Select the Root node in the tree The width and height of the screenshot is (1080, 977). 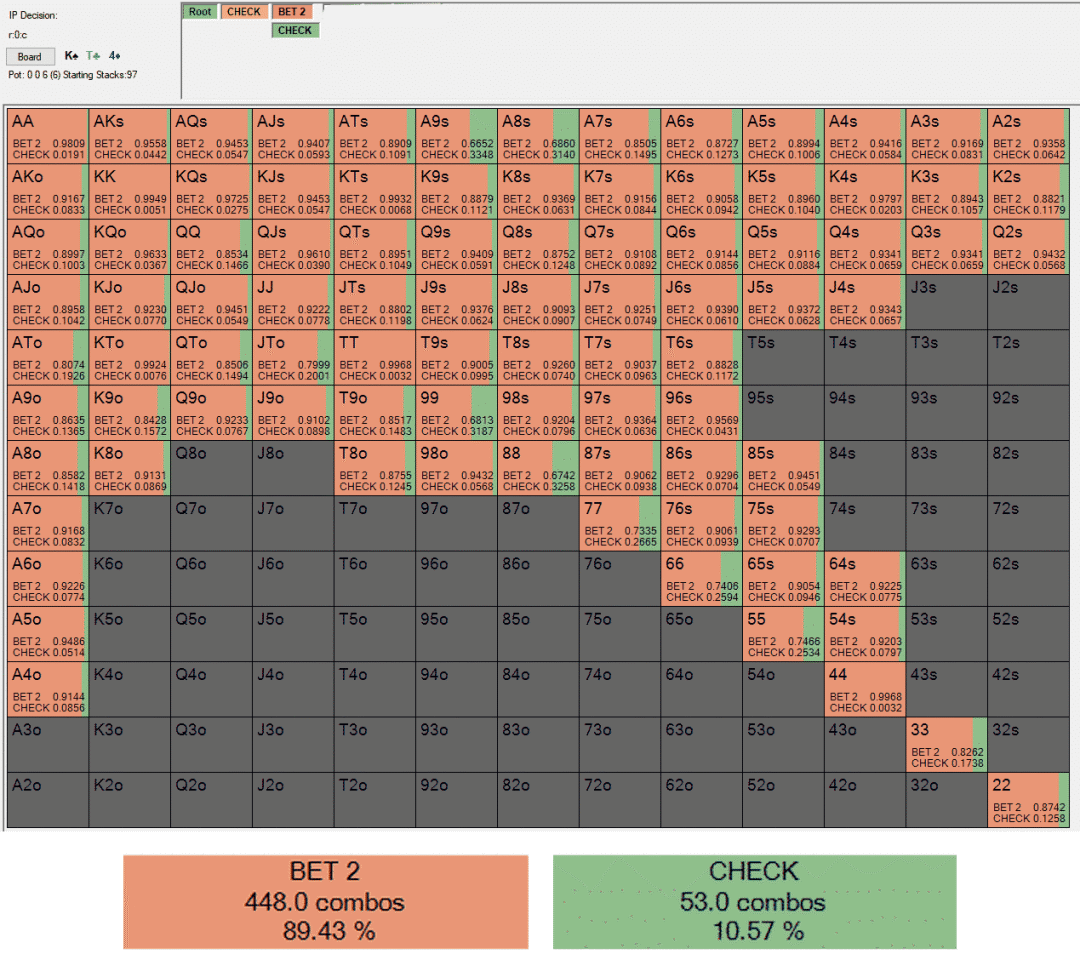point(200,12)
